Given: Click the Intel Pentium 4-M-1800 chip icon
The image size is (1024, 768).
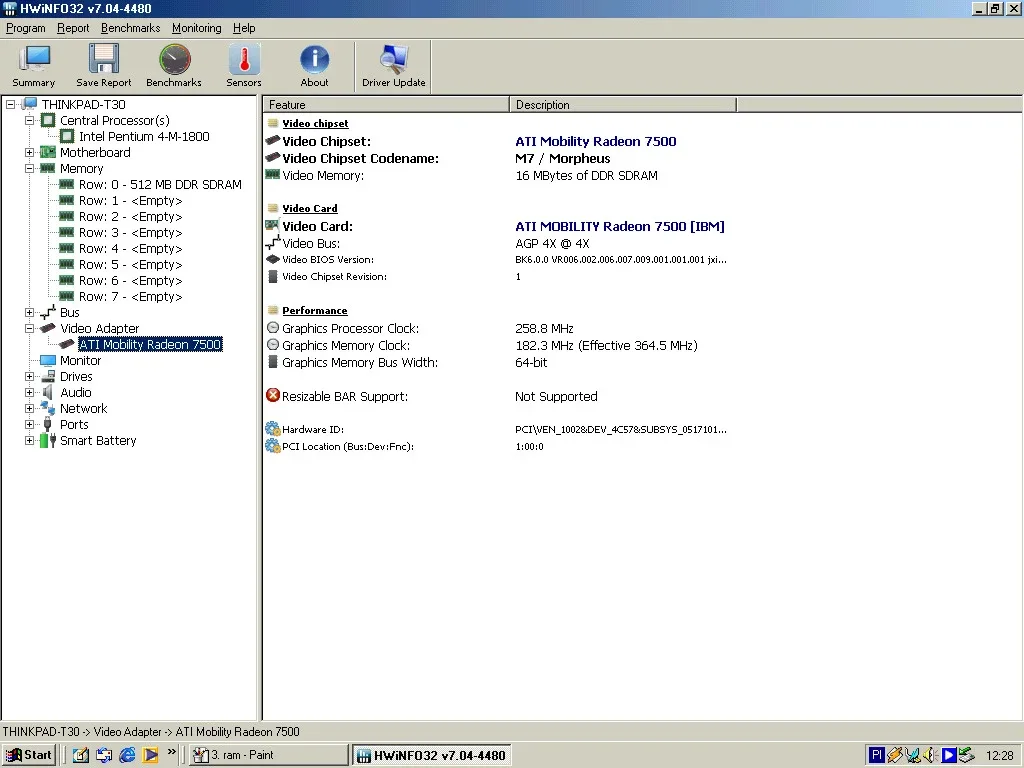Looking at the screenshot, I should pos(67,136).
